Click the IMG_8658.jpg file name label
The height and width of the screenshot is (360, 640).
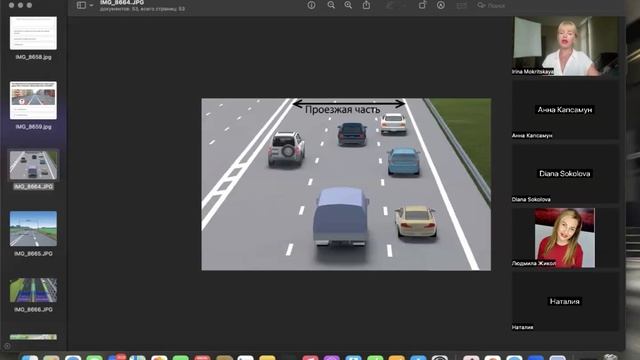click(x=33, y=57)
